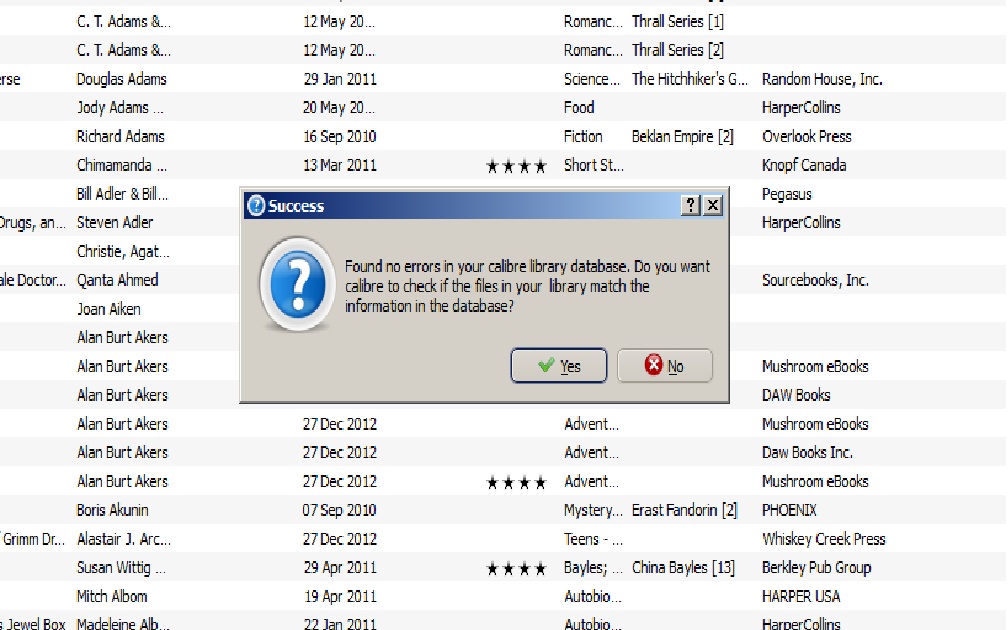Select the Joan Aiken author row
1008x630 pixels.
(109, 309)
